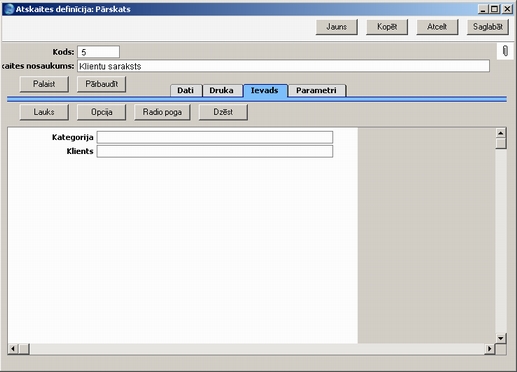The height and width of the screenshot is (372, 517).
Task: Run report with Palaist button
Action: pos(44,84)
